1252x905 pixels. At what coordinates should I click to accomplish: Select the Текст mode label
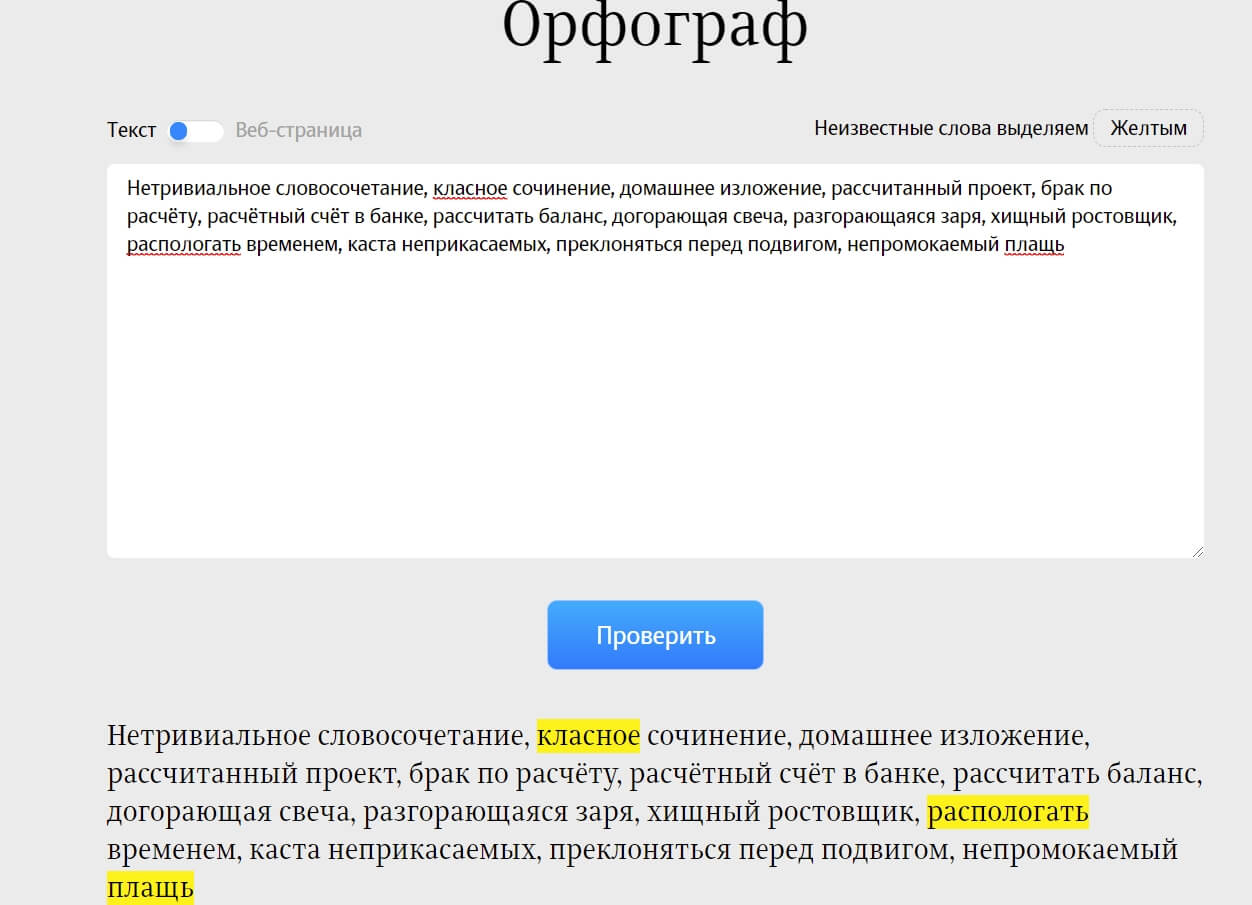[x=132, y=130]
